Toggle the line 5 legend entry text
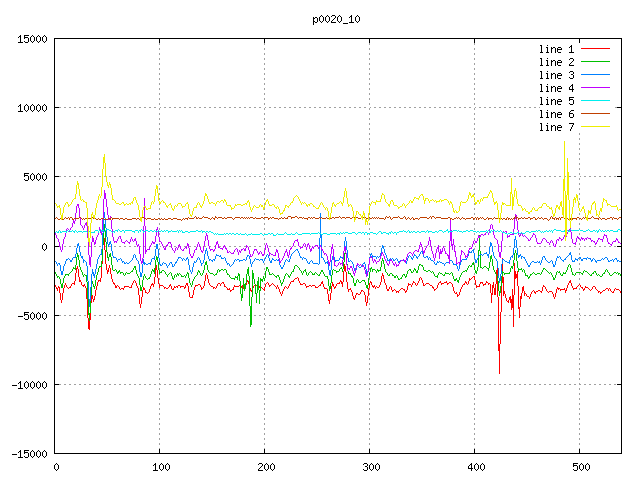Viewport: 640px width, 480px height. tap(556, 101)
